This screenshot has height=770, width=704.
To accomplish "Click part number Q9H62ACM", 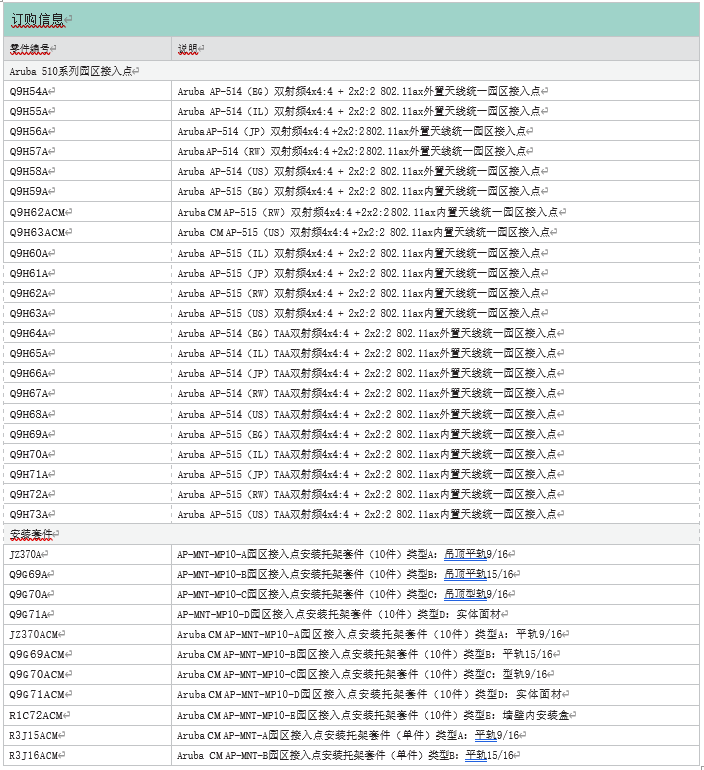I will click(x=37, y=212).
